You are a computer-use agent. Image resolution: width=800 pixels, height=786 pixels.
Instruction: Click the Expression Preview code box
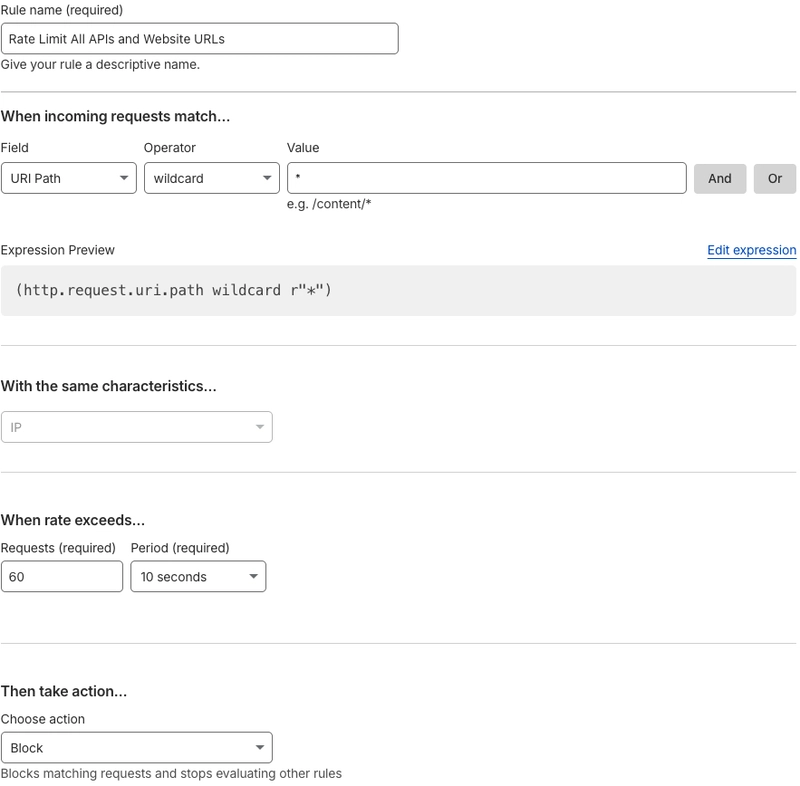[x=398, y=291]
